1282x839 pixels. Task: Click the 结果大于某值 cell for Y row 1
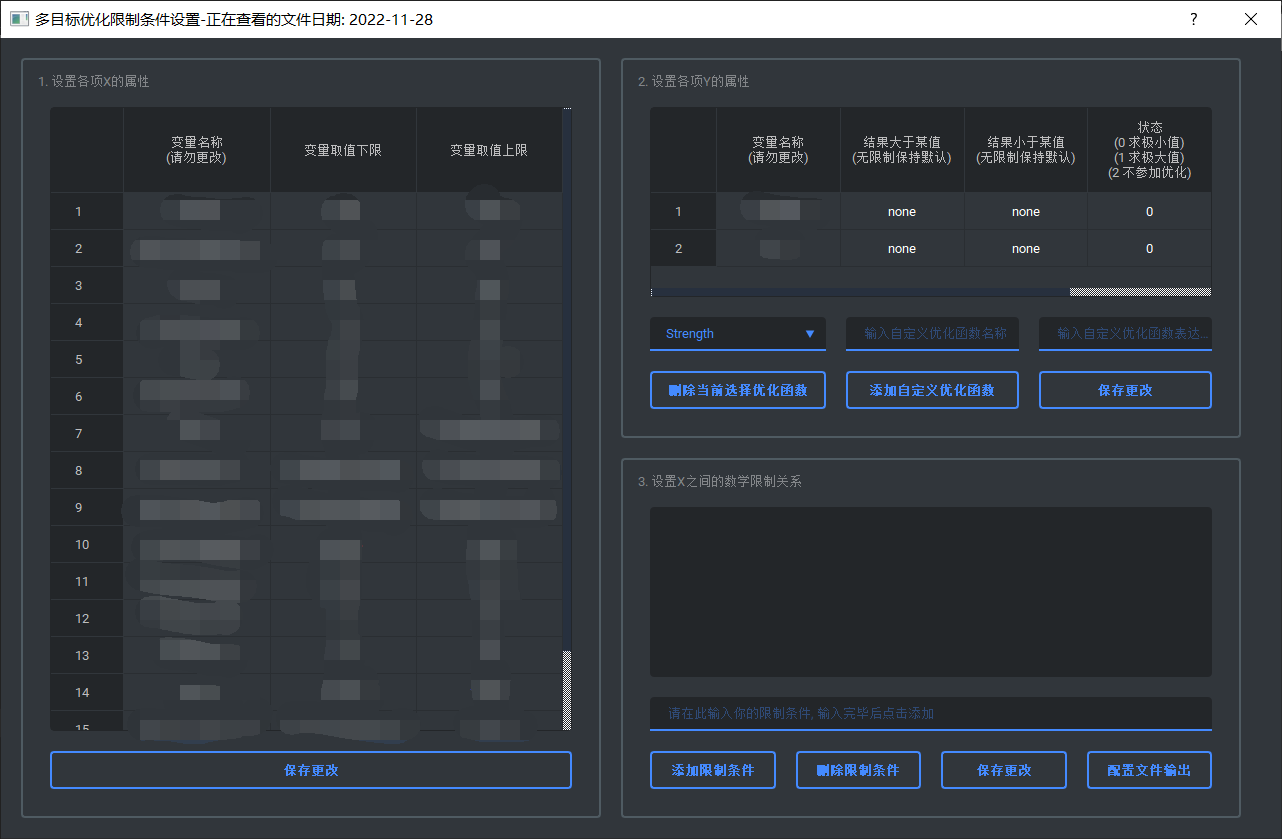click(x=902, y=211)
